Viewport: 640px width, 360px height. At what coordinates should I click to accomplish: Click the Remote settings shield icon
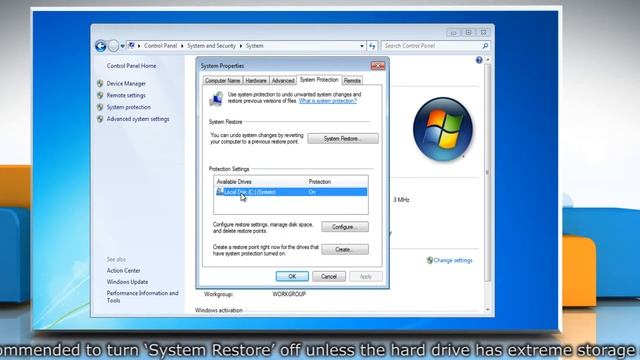point(100,96)
